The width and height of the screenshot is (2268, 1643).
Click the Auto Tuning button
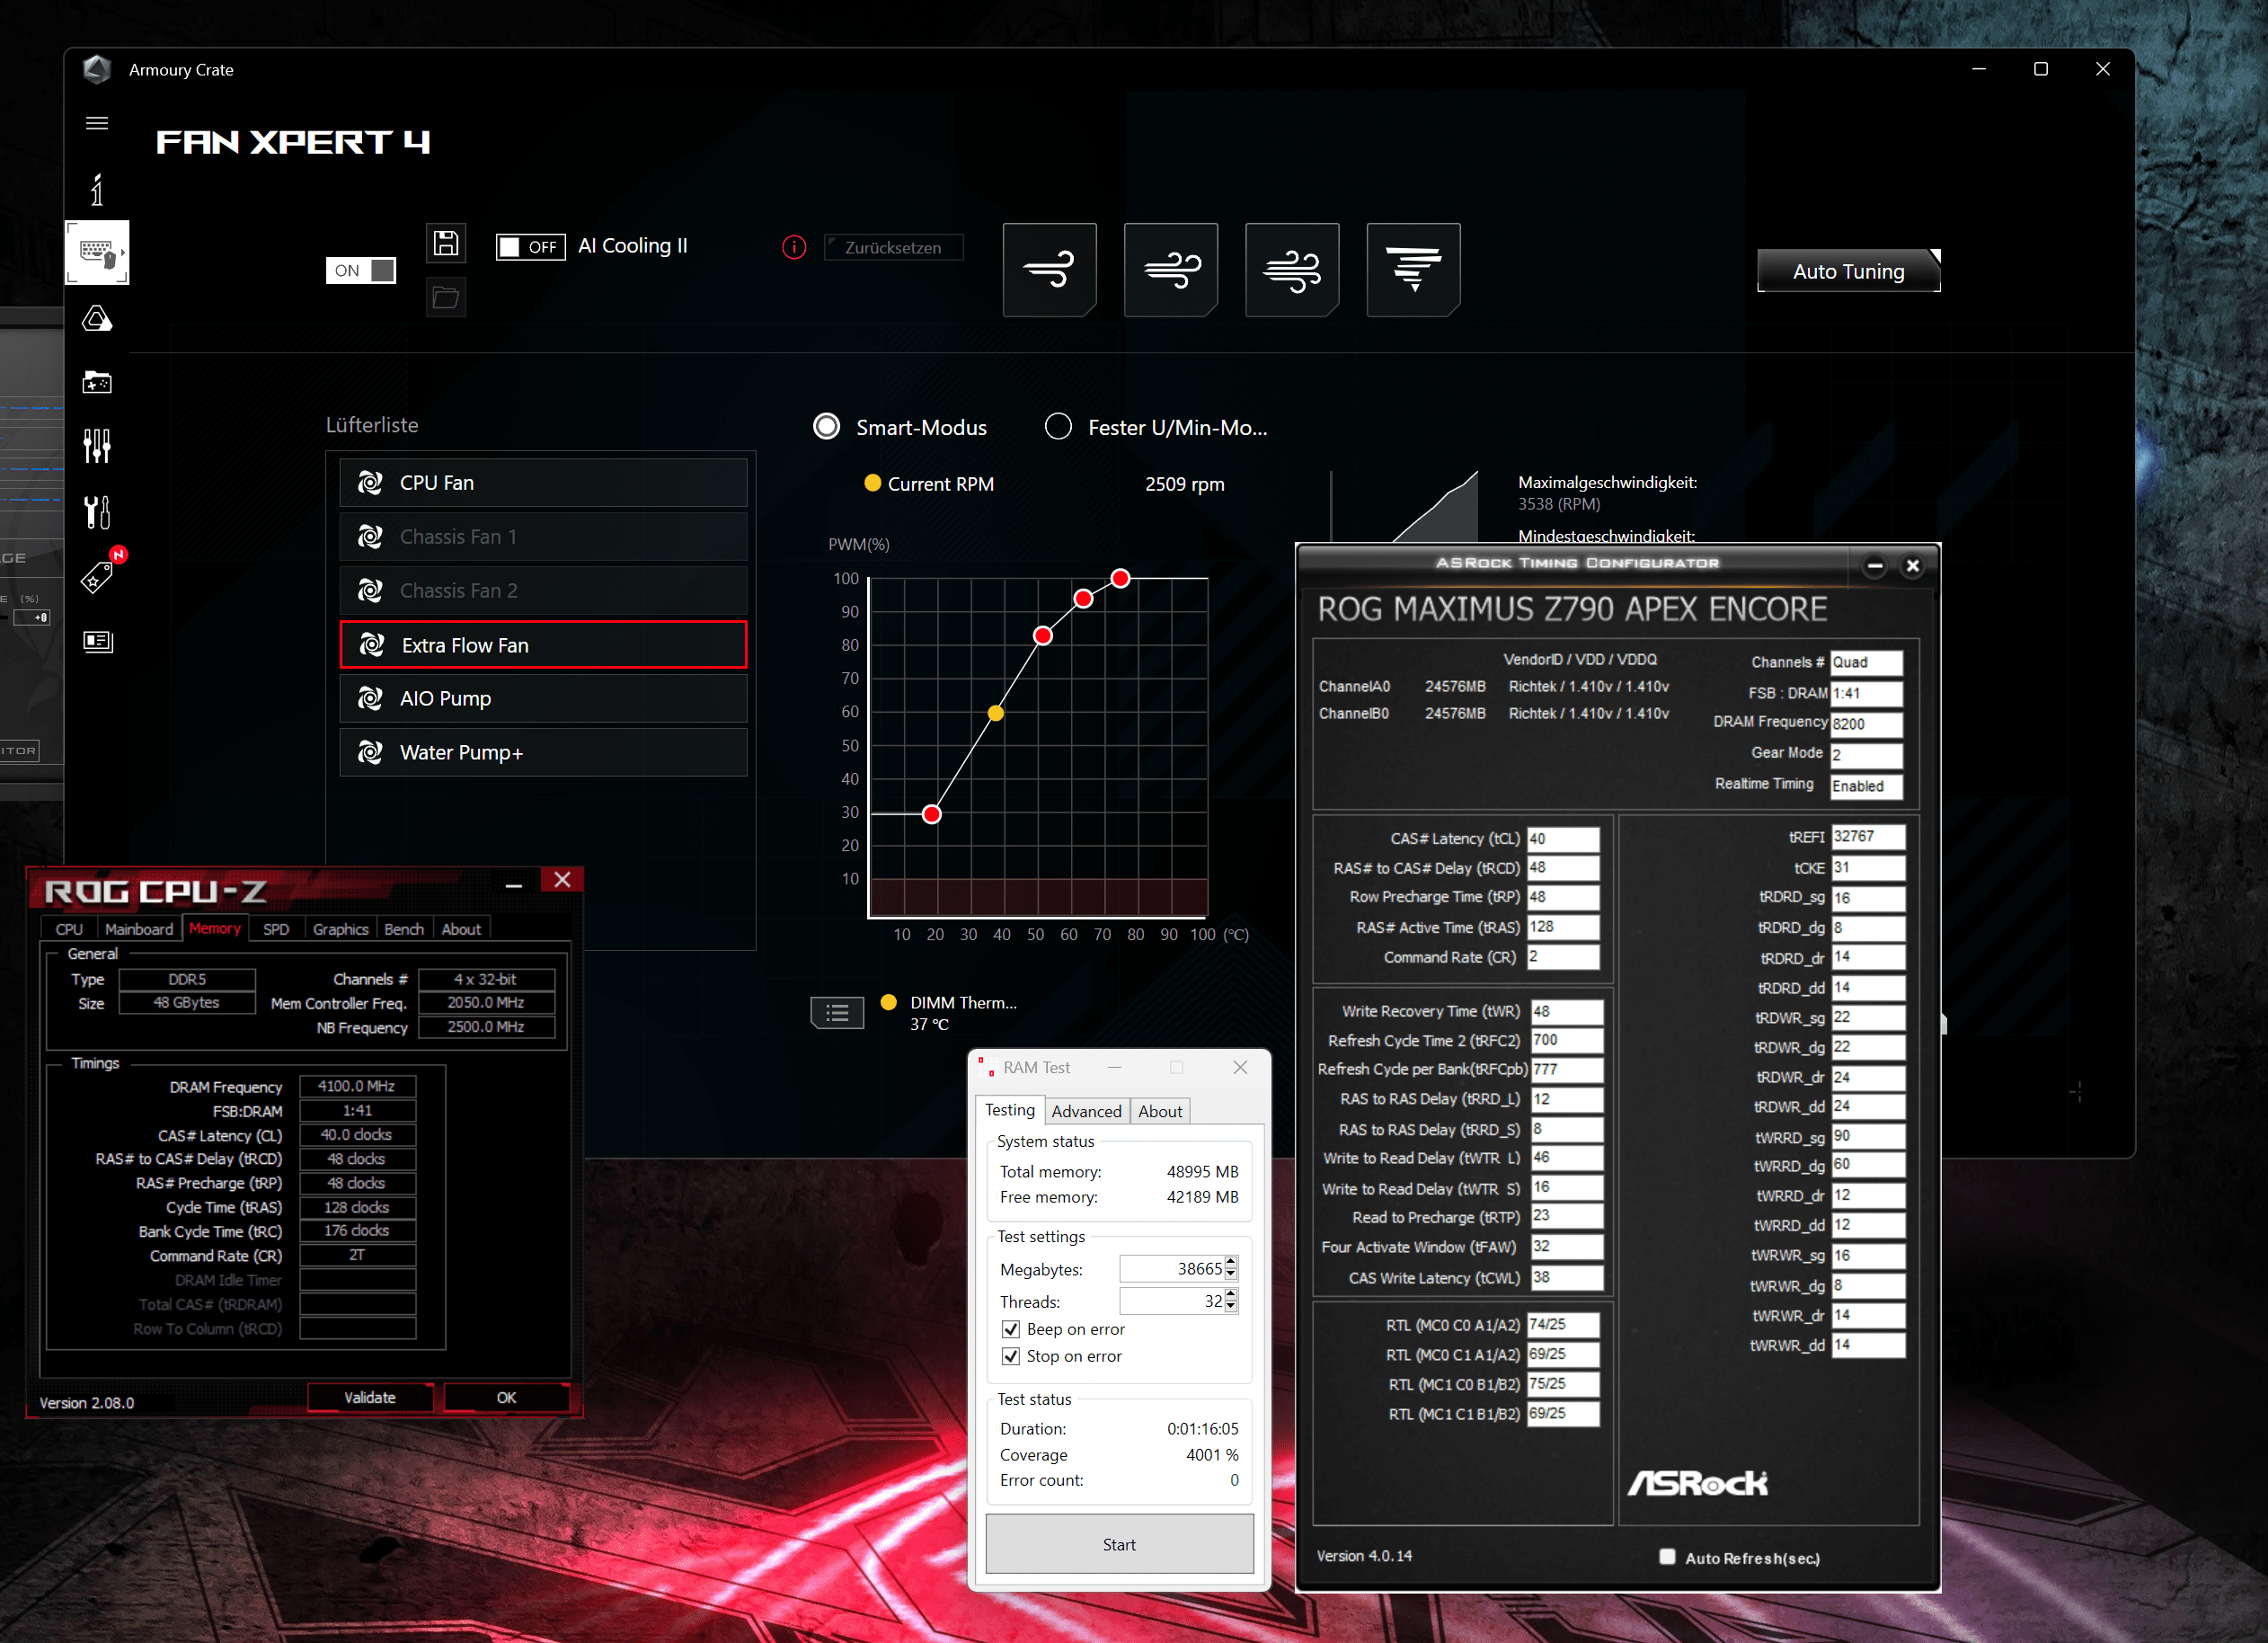1849,271
